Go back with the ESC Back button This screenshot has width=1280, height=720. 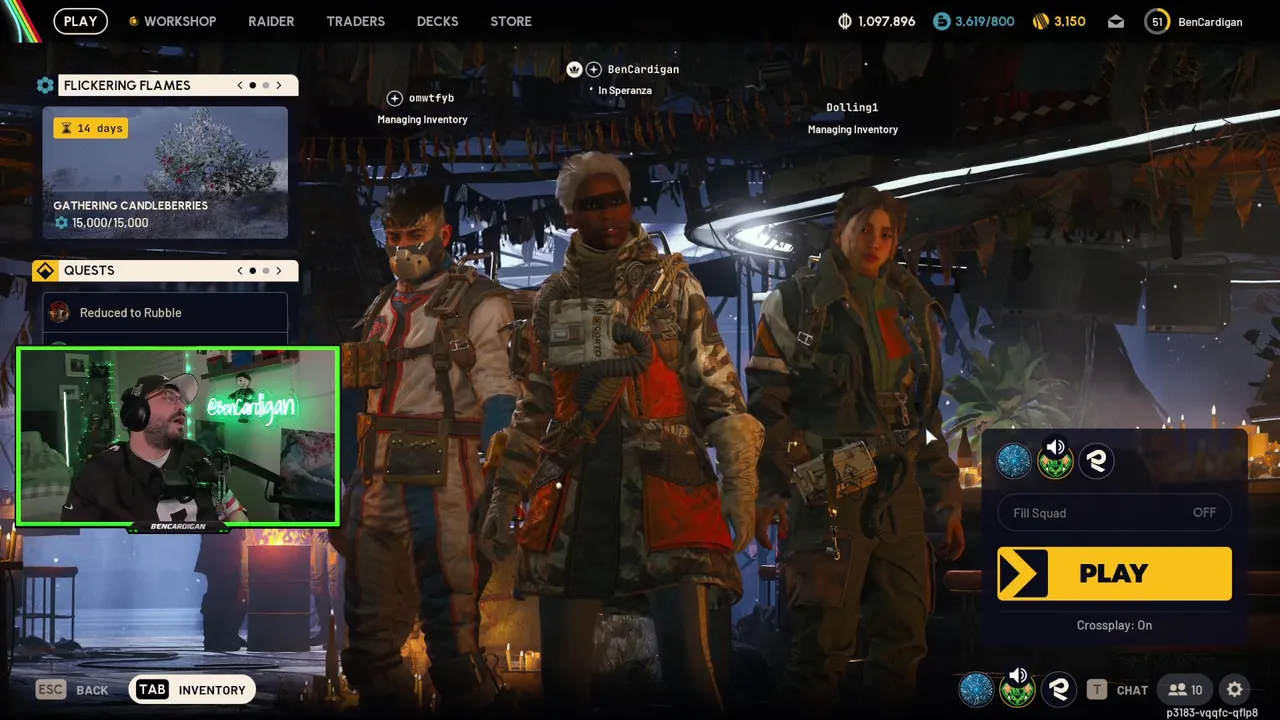pos(73,690)
